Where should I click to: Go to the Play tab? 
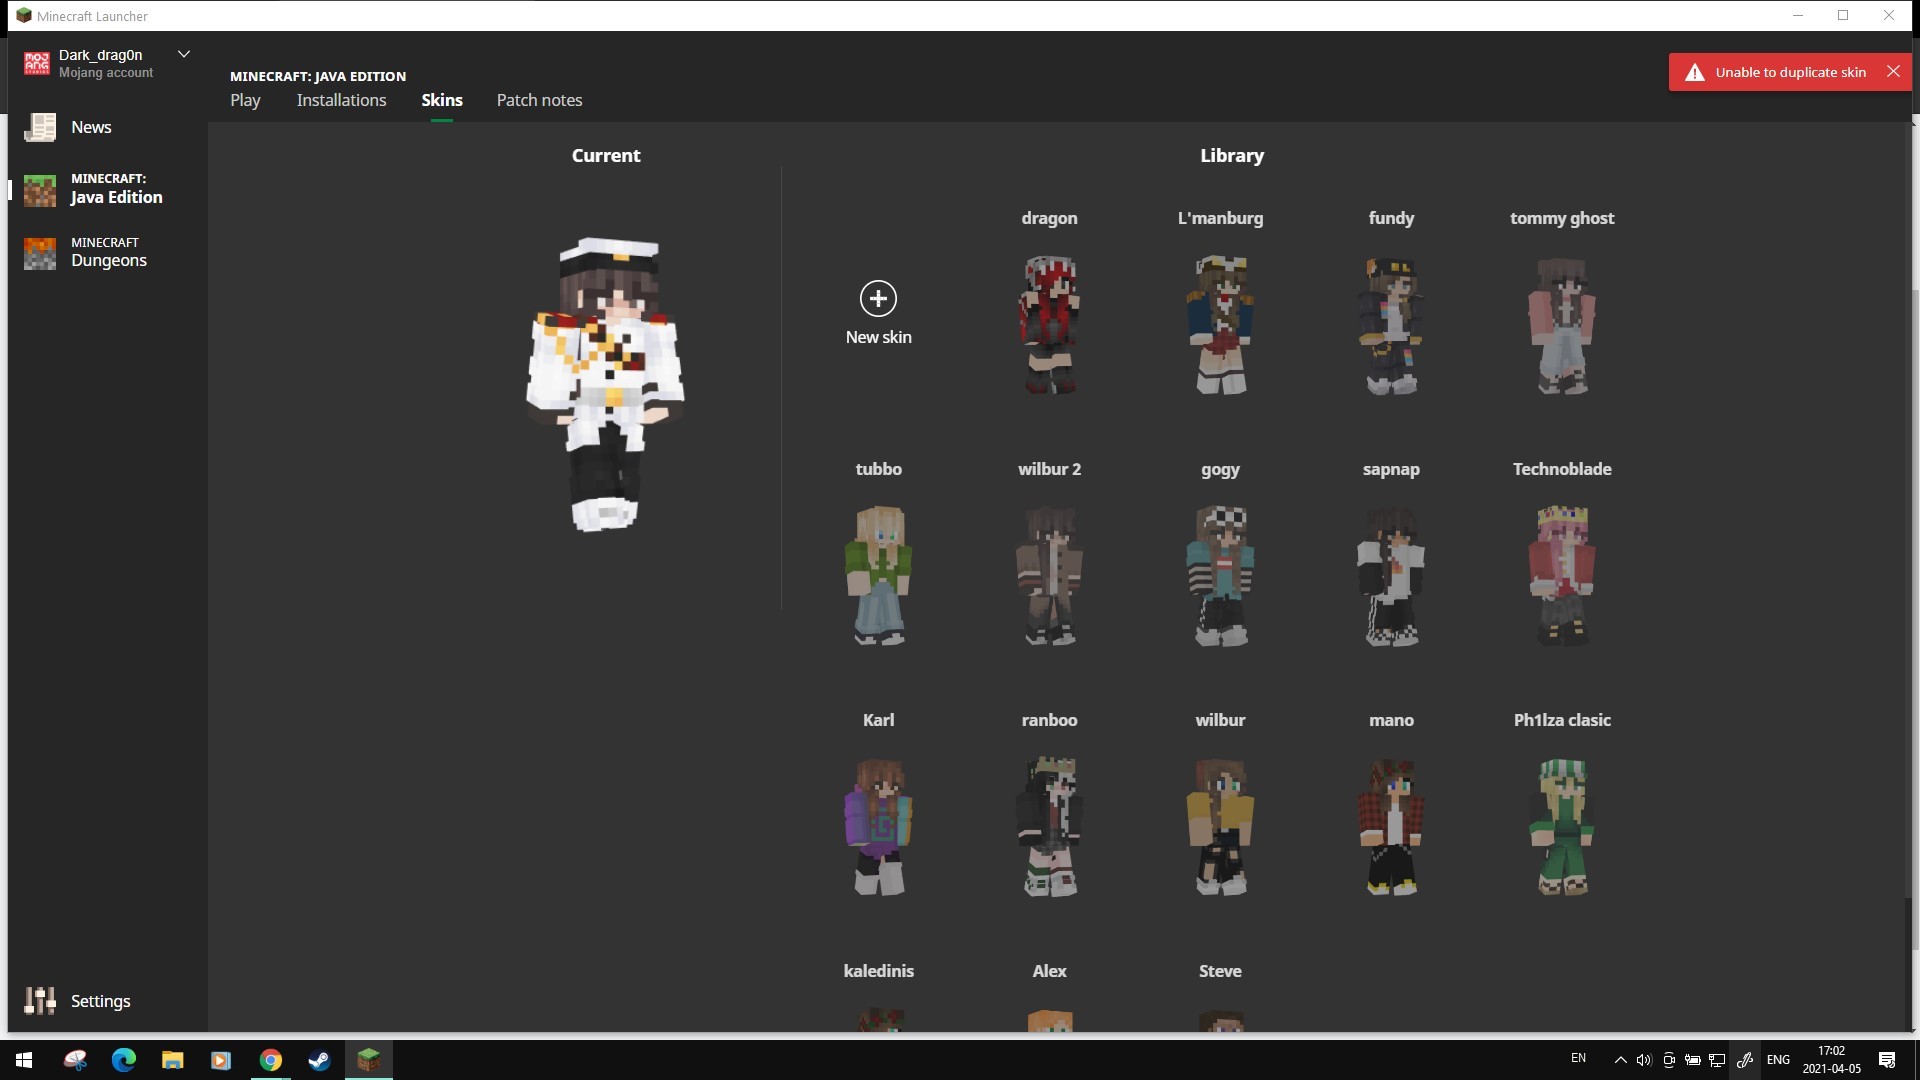click(x=245, y=100)
